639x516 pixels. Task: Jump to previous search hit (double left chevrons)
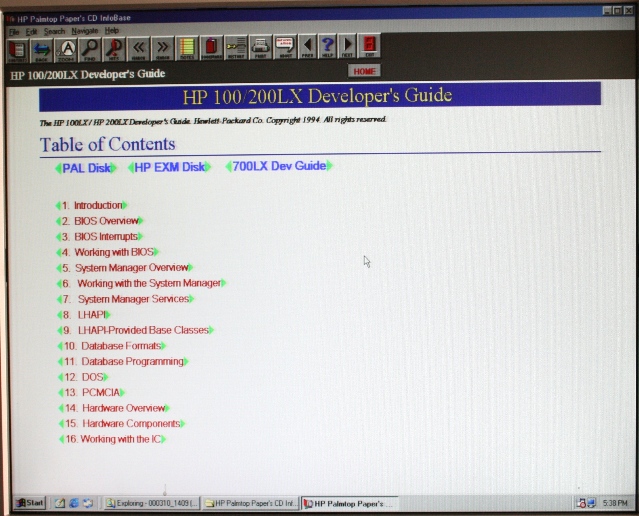coord(139,49)
